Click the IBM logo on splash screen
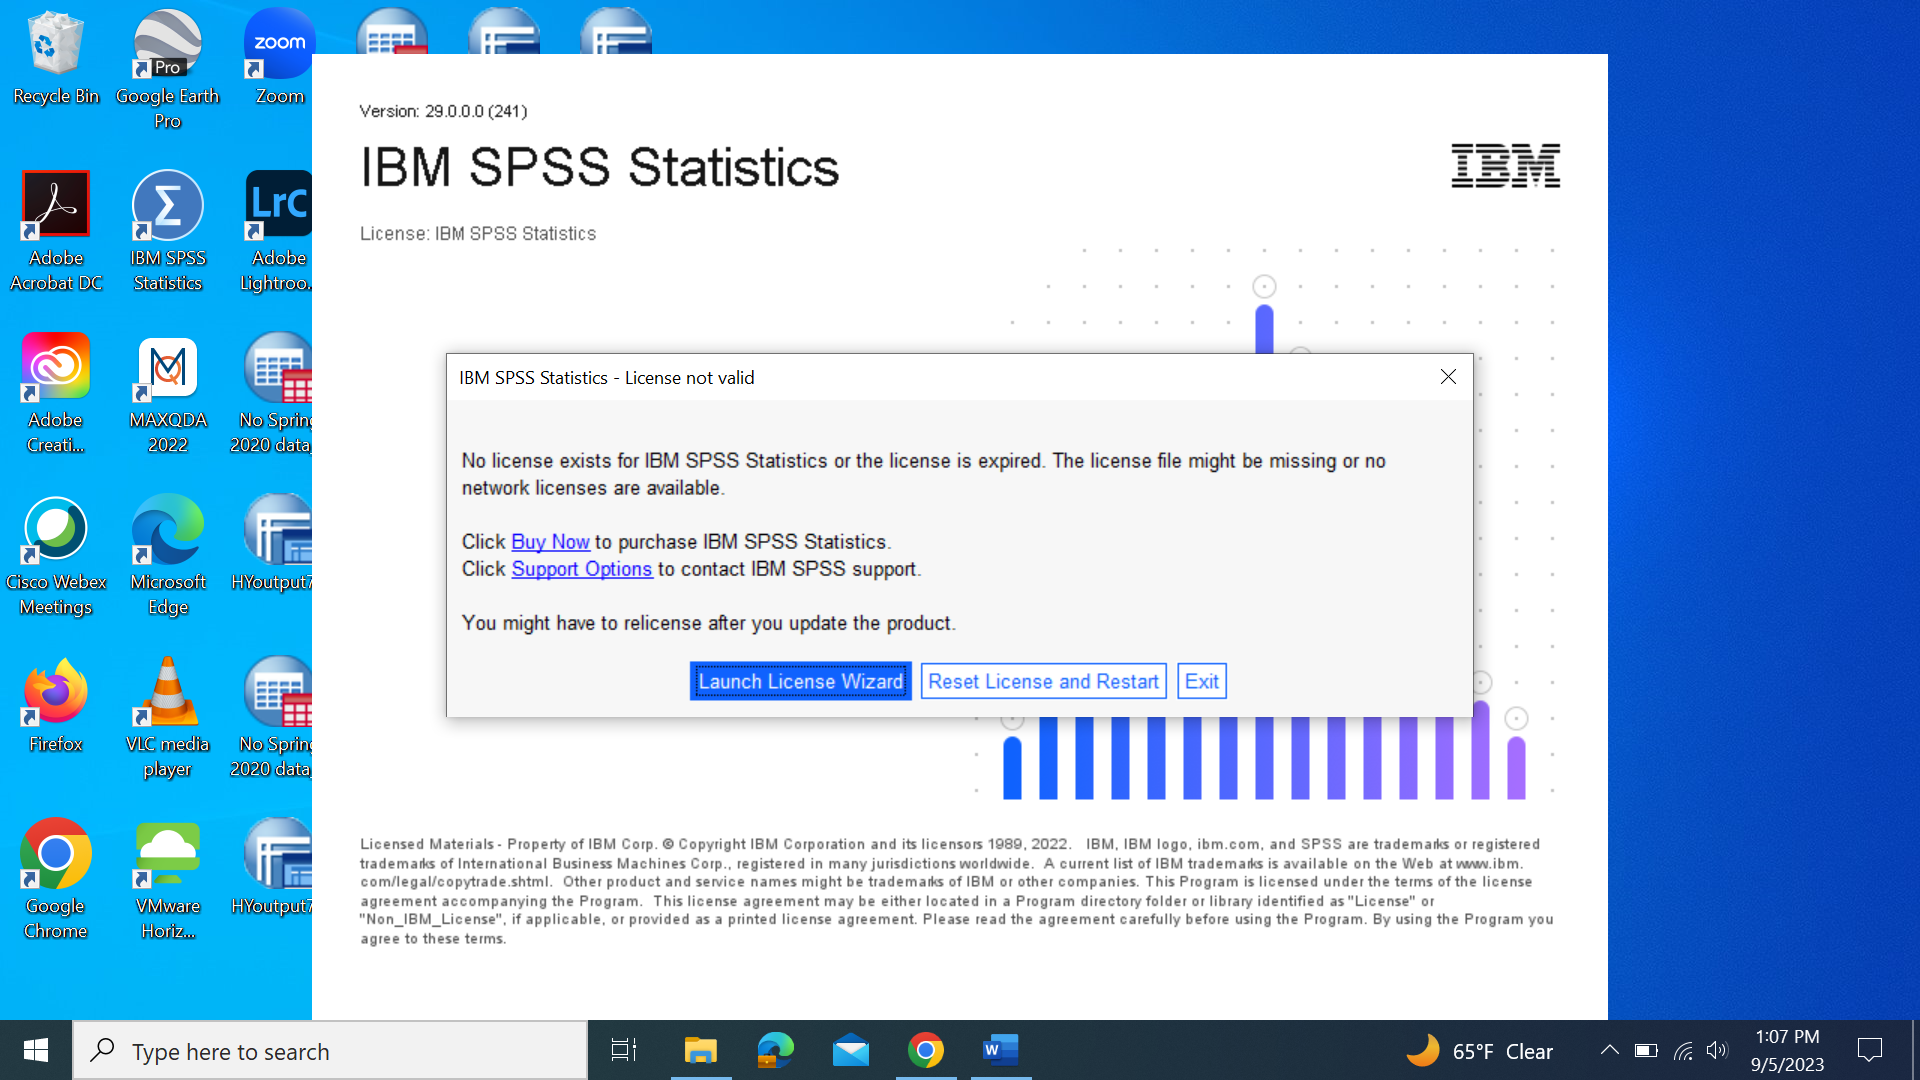Image resolution: width=1920 pixels, height=1080 pixels. [x=1505, y=166]
